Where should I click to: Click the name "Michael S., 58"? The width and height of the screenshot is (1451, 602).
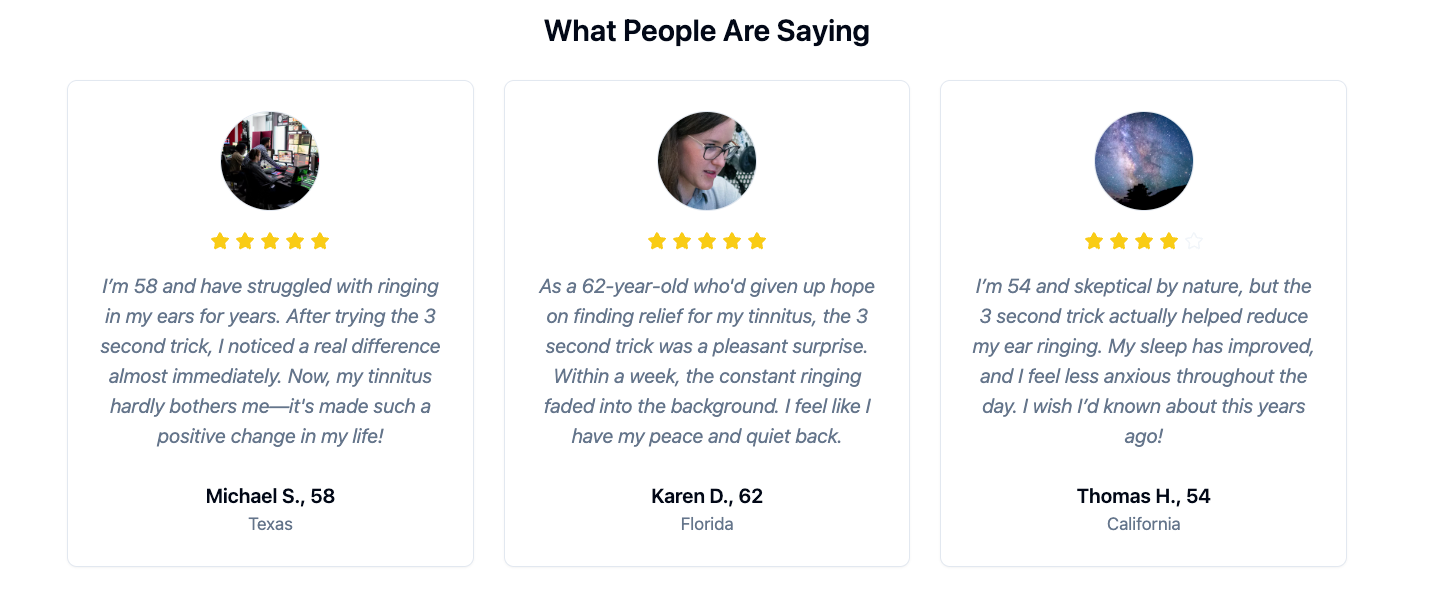(270, 496)
